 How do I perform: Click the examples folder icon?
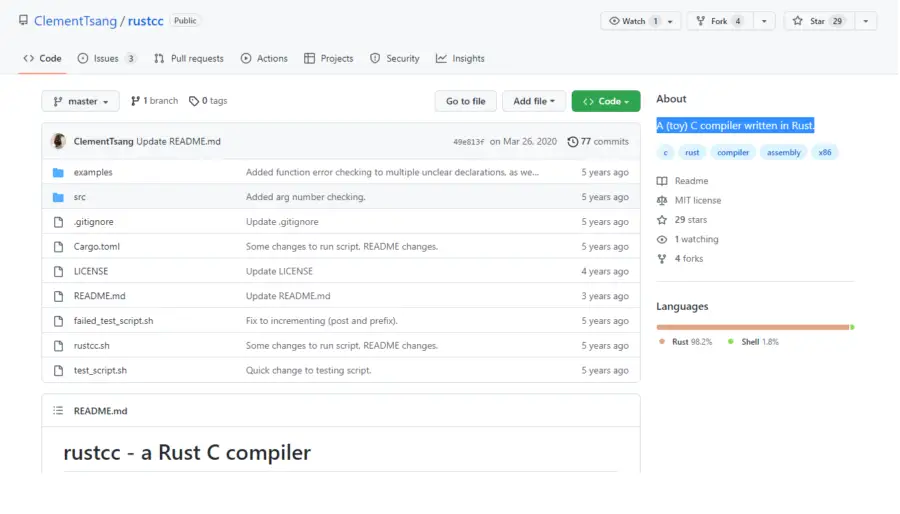click(x=58, y=172)
